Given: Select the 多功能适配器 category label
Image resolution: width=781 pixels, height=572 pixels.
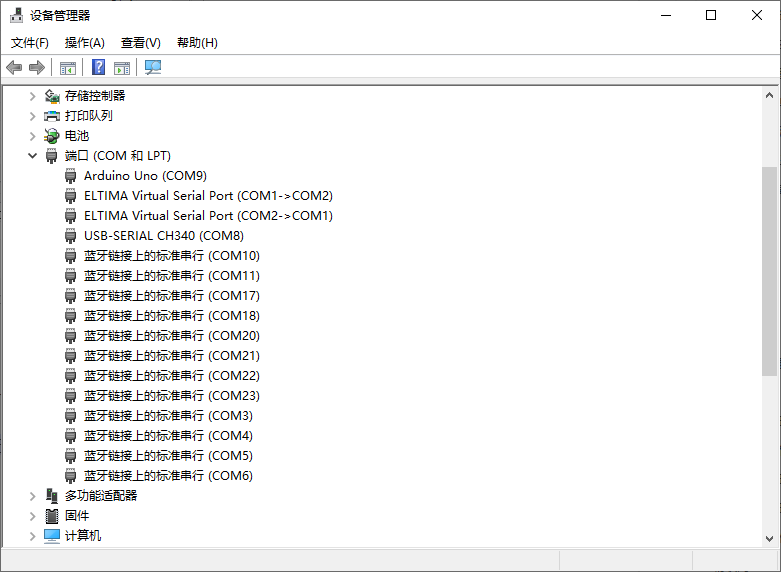Looking at the screenshot, I should click(x=101, y=495).
